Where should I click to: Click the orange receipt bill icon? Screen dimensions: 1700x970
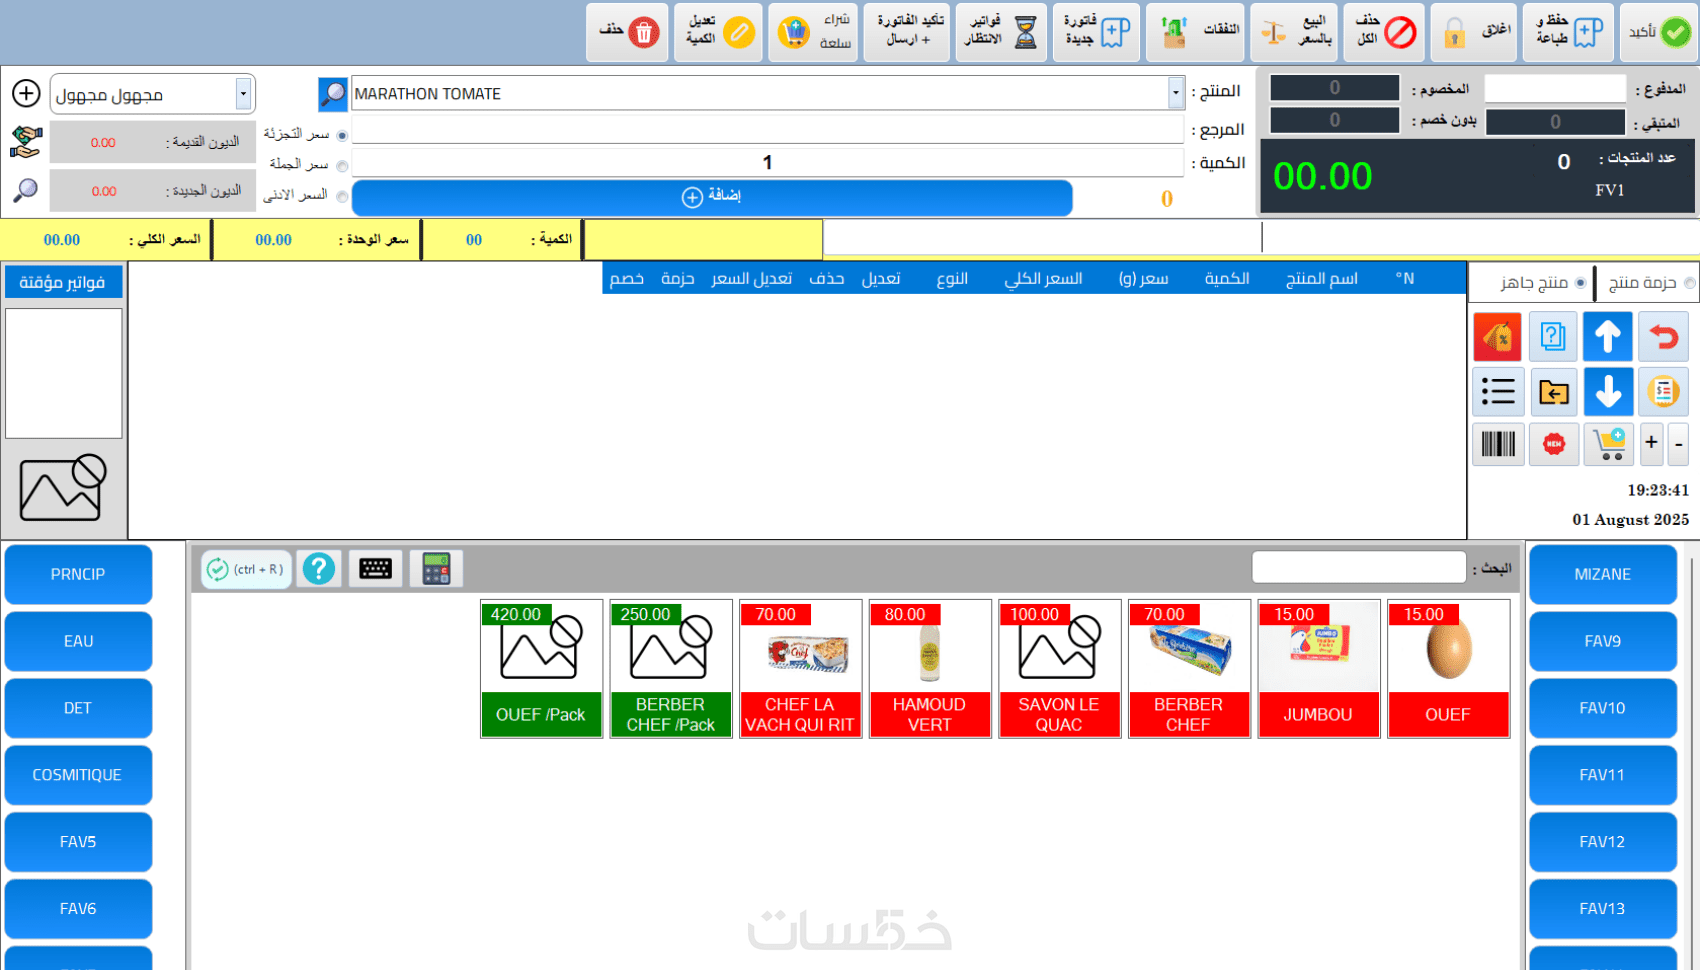click(x=1664, y=391)
